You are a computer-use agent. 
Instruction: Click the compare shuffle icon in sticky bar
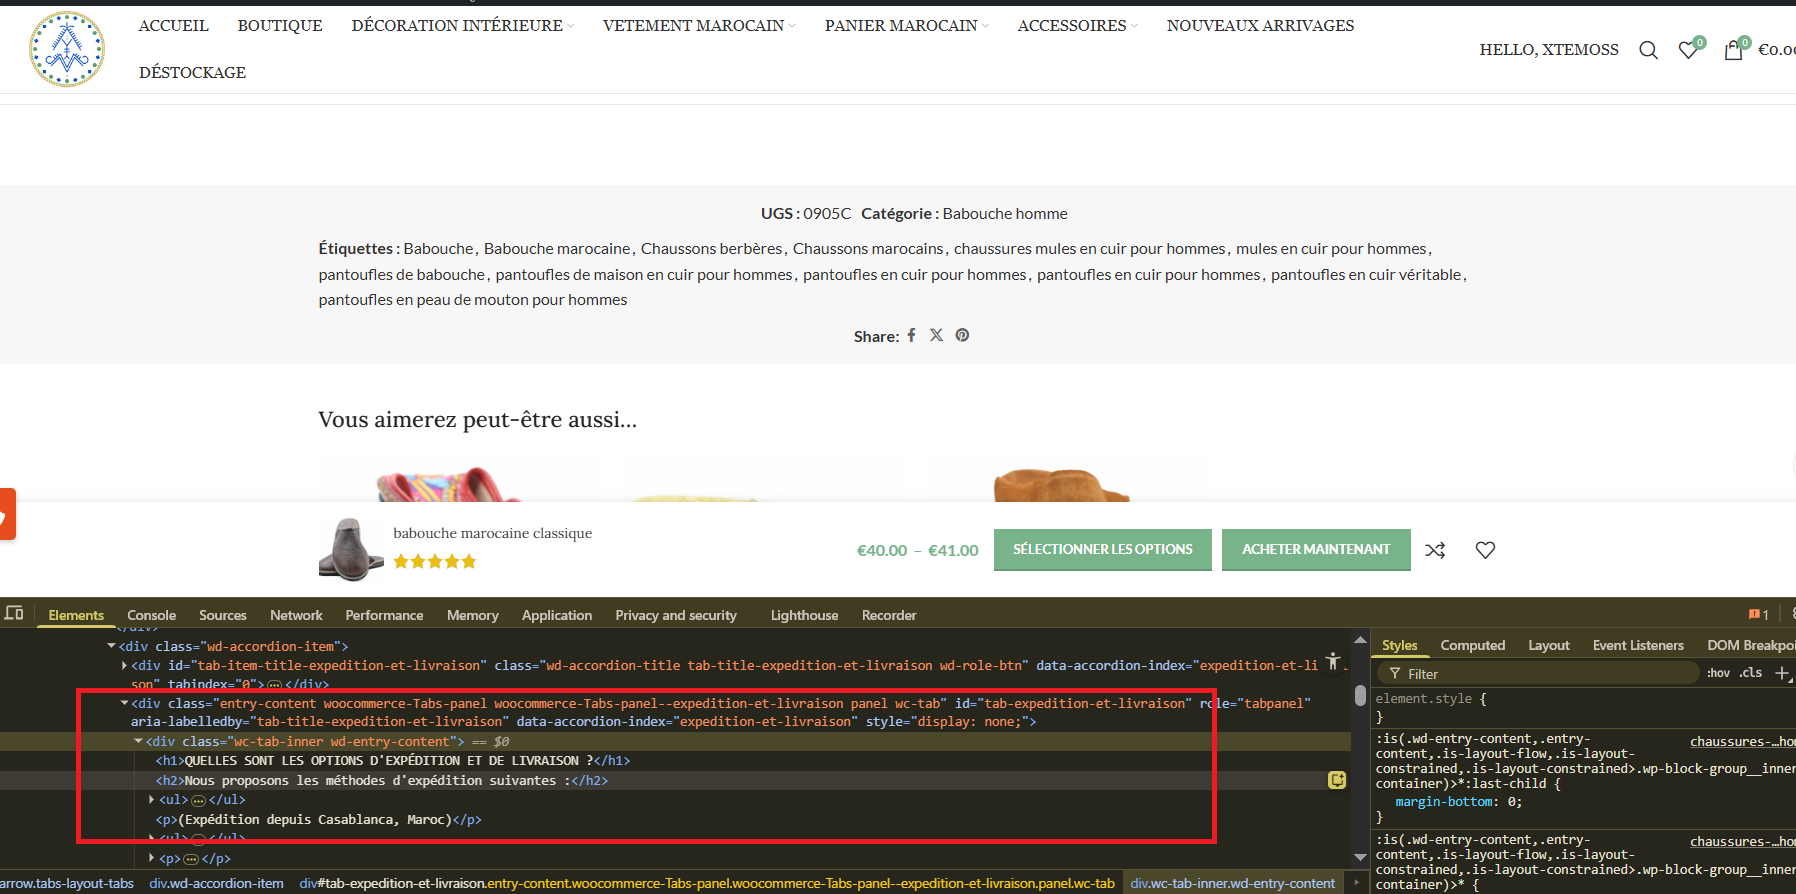click(x=1435, y=550)
